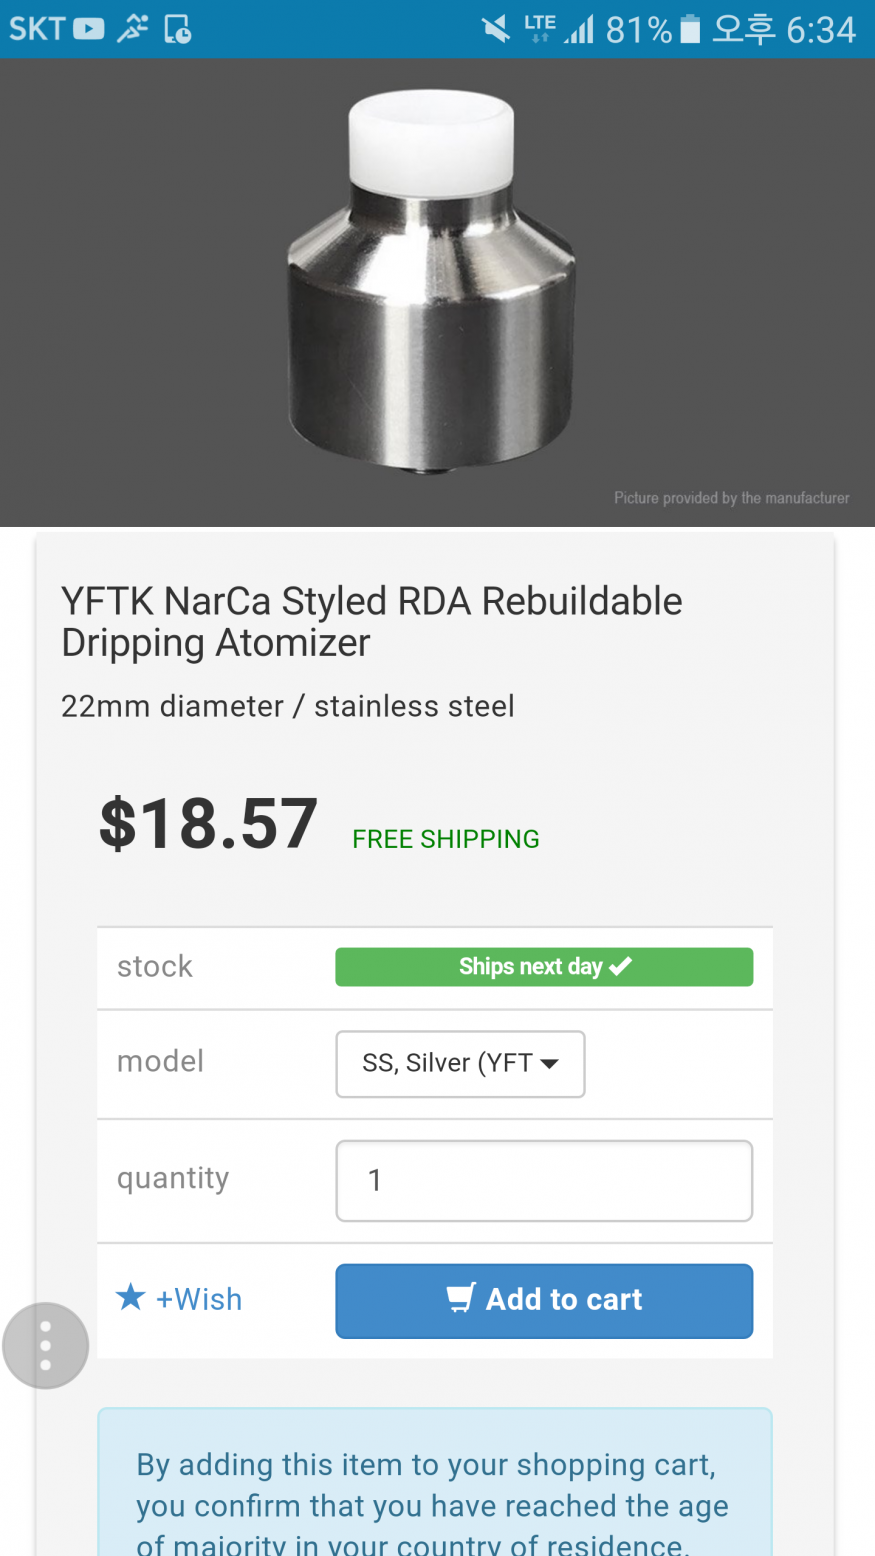Tap the $18.57 price text

pyautogui.click(x=209, y=824)
